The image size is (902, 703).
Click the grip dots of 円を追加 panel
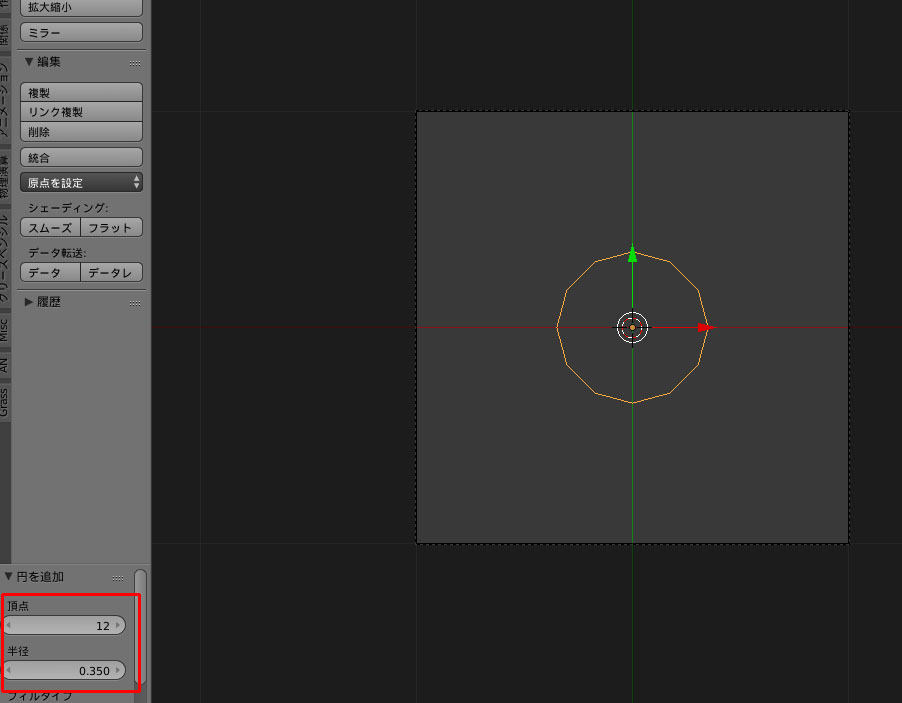pyautogui.click(x=118, y=578)
